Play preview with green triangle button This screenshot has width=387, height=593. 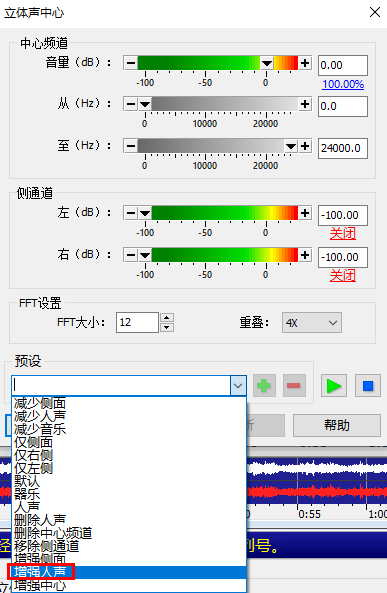pos(334,385)
